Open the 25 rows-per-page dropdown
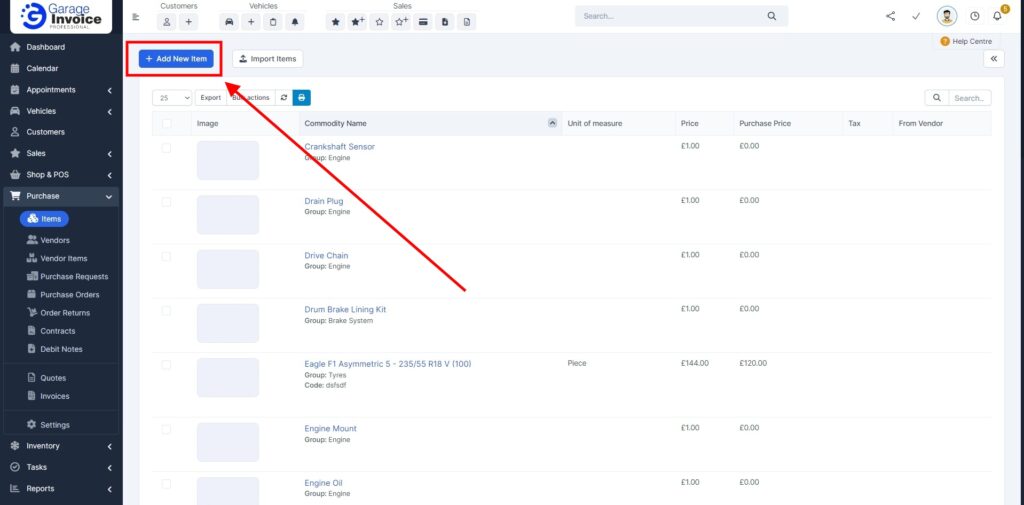Viewport: 1024px width, 505px height. tap(173, 98)
